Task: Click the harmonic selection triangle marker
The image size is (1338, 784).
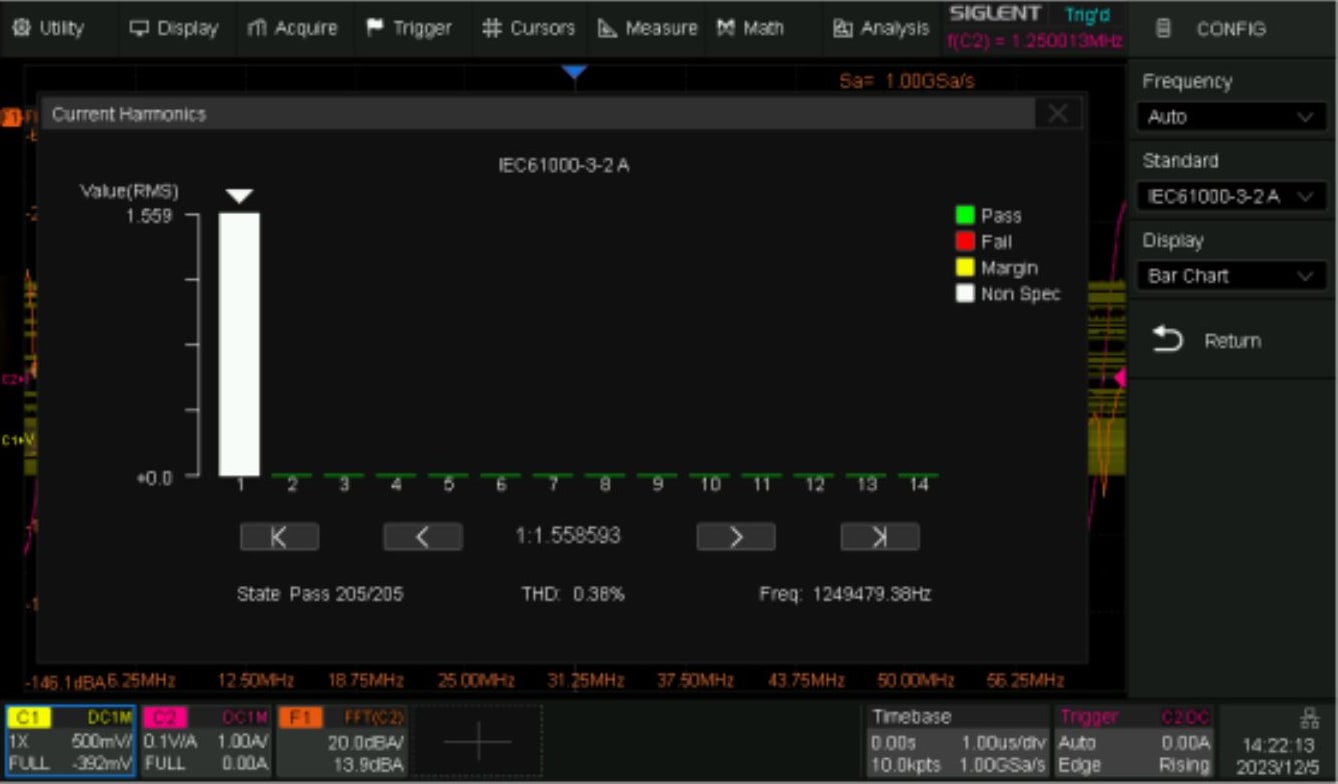Action: (x=239, y=196)
